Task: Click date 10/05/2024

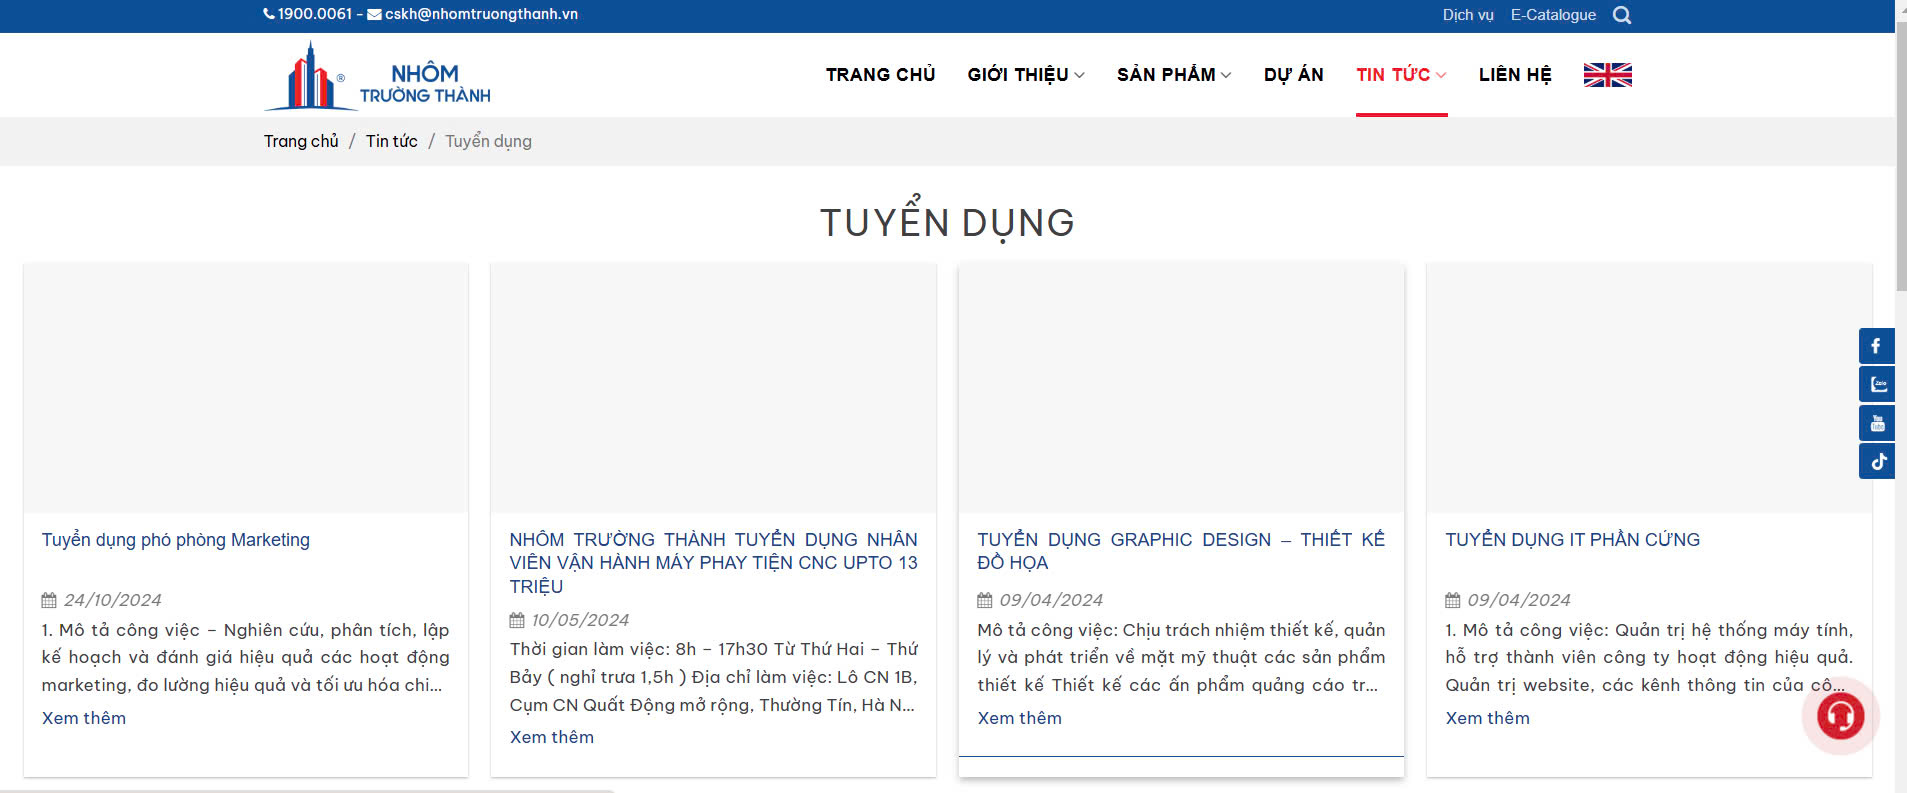Action: tap(580, 620)
